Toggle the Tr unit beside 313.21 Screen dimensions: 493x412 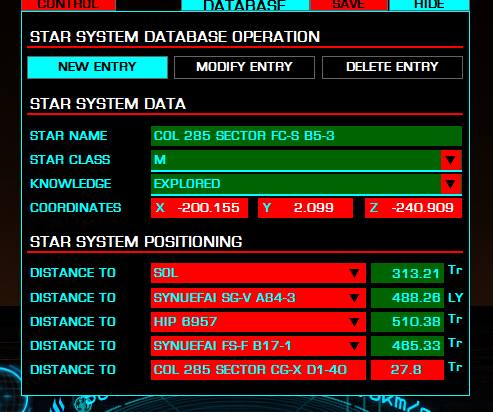[455, 270]
